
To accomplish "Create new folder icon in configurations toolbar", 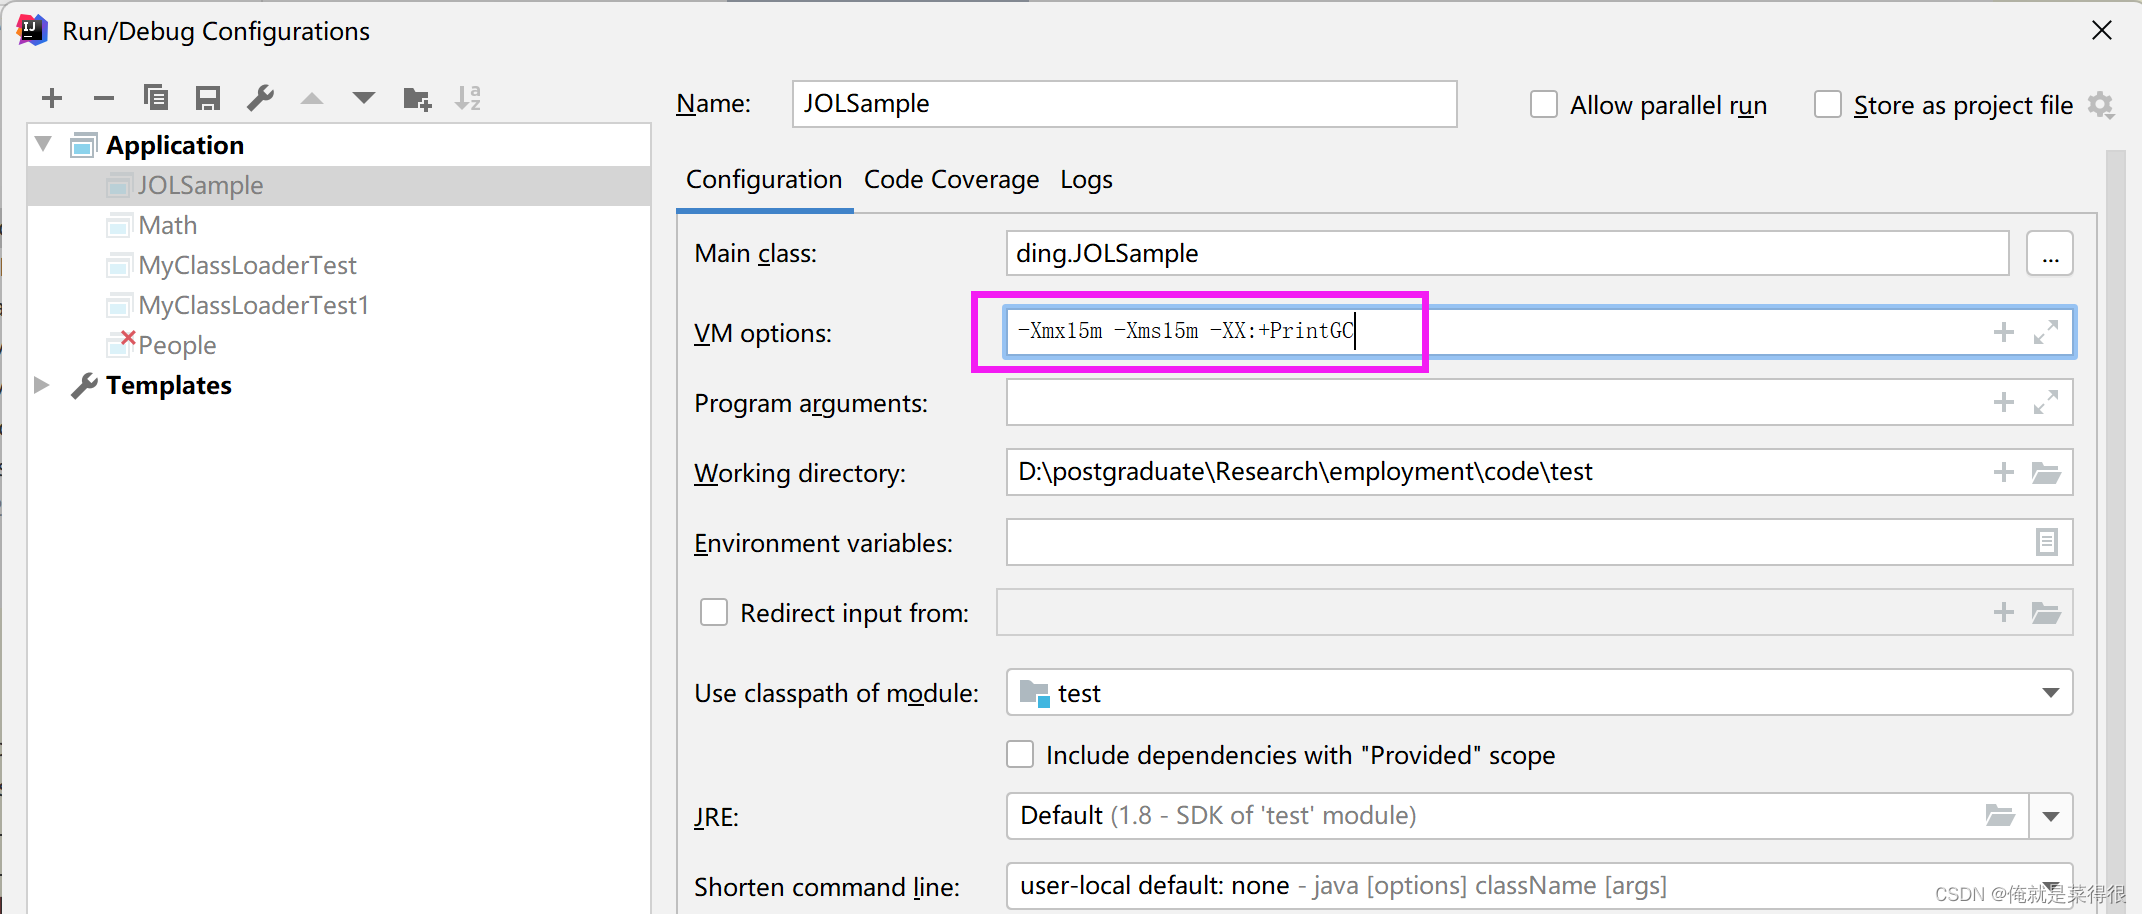I will (417, 98).
